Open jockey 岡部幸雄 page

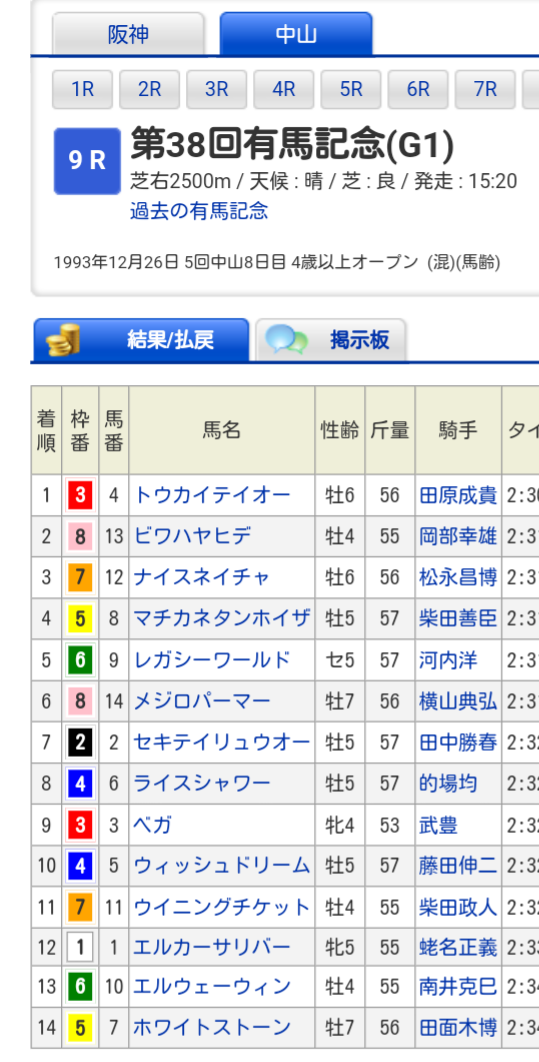(x=458, y=536)
